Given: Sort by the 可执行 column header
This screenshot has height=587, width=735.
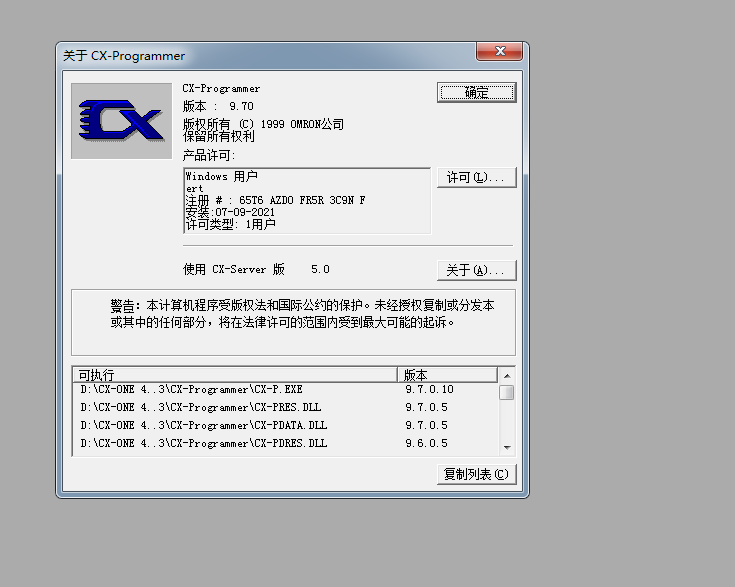Looking at the screenshot, I should (236, 375).
